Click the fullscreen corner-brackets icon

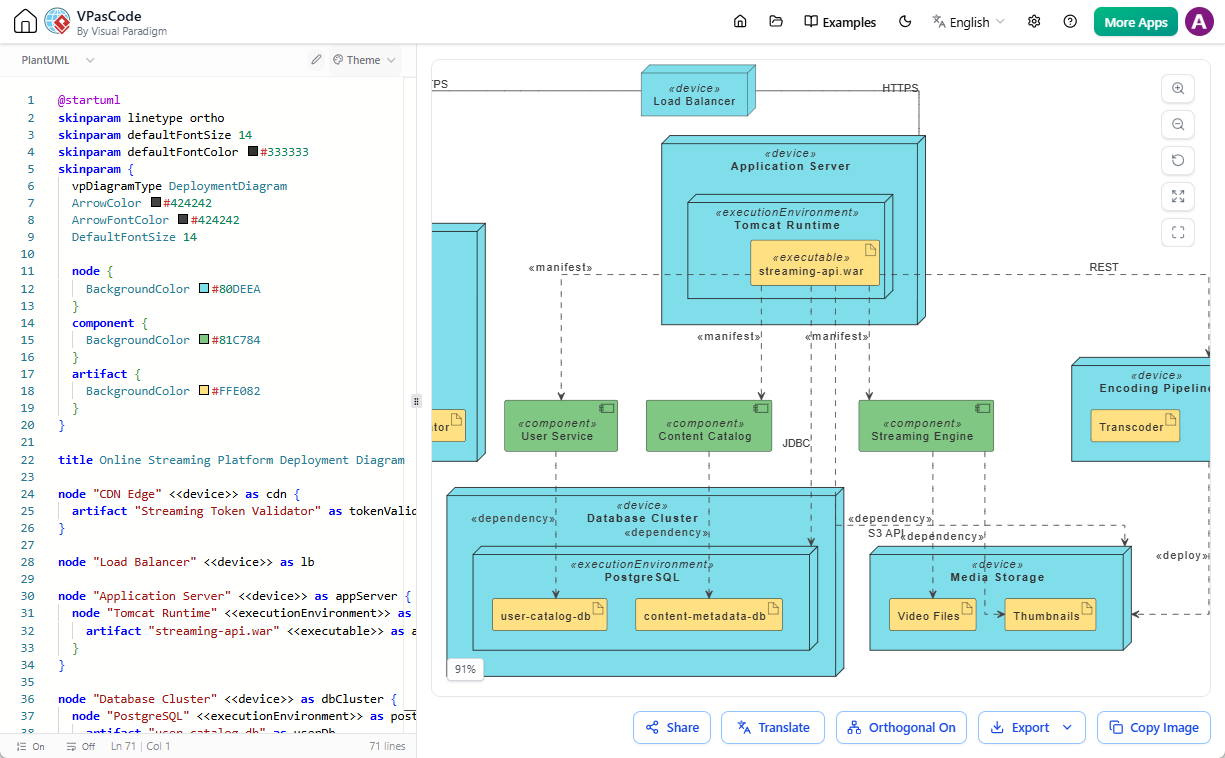[1178, 233]
